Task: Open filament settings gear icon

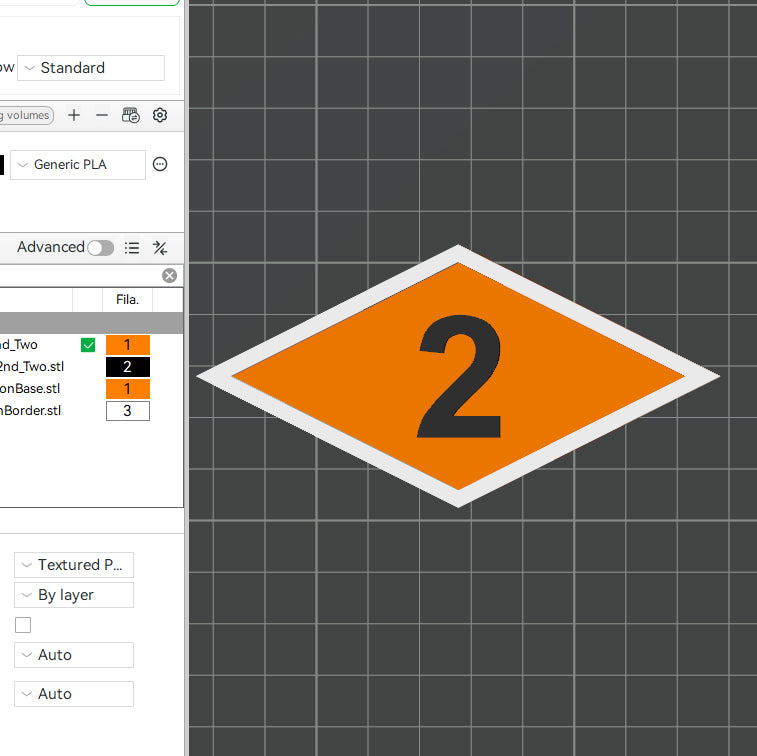Action: (160, 116)
